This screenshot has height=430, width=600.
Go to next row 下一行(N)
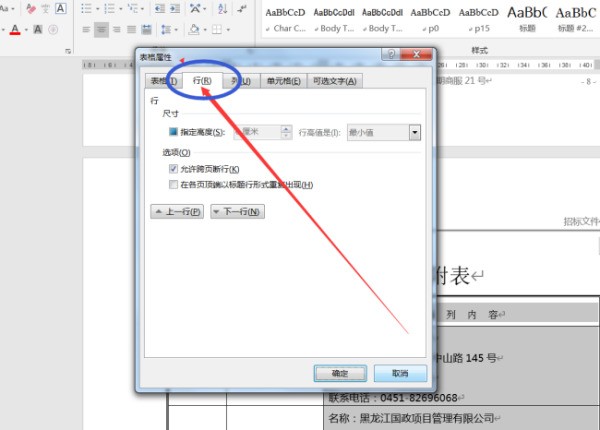tap(237, 212)
